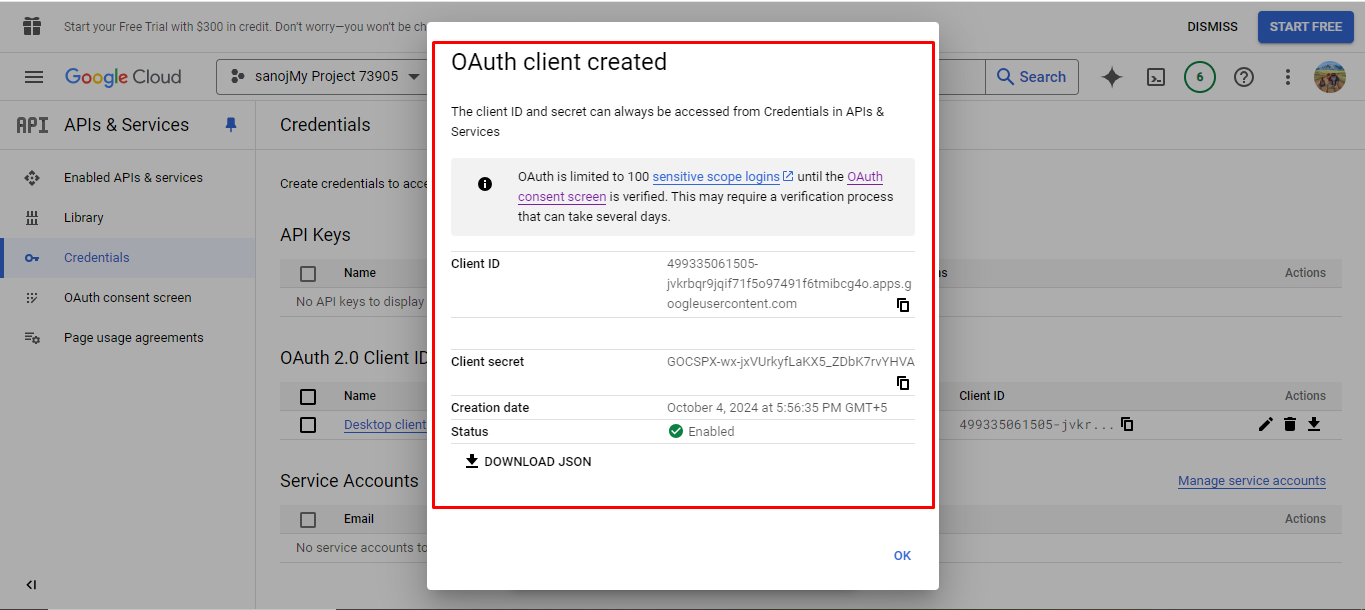1365x610 pixels.
Task: Click the OAuth consent screen sidebar icon
Action: tap(32, 297)
